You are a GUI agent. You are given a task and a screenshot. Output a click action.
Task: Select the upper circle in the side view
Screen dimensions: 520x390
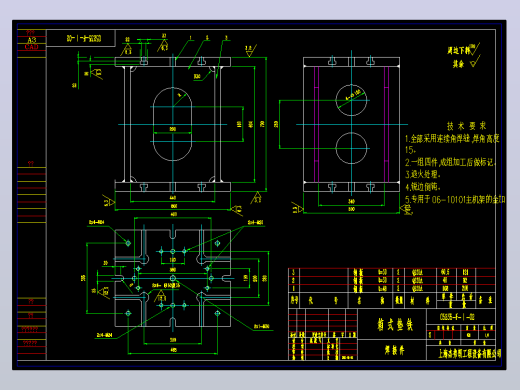351,100
